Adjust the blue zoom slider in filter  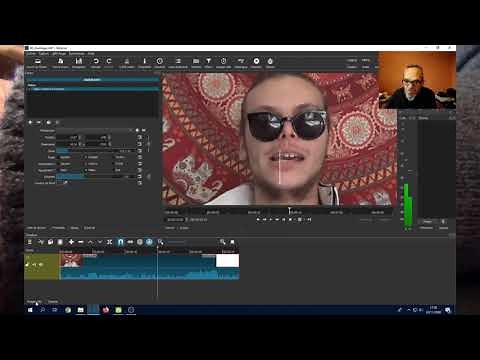click(x=97, y=151)
